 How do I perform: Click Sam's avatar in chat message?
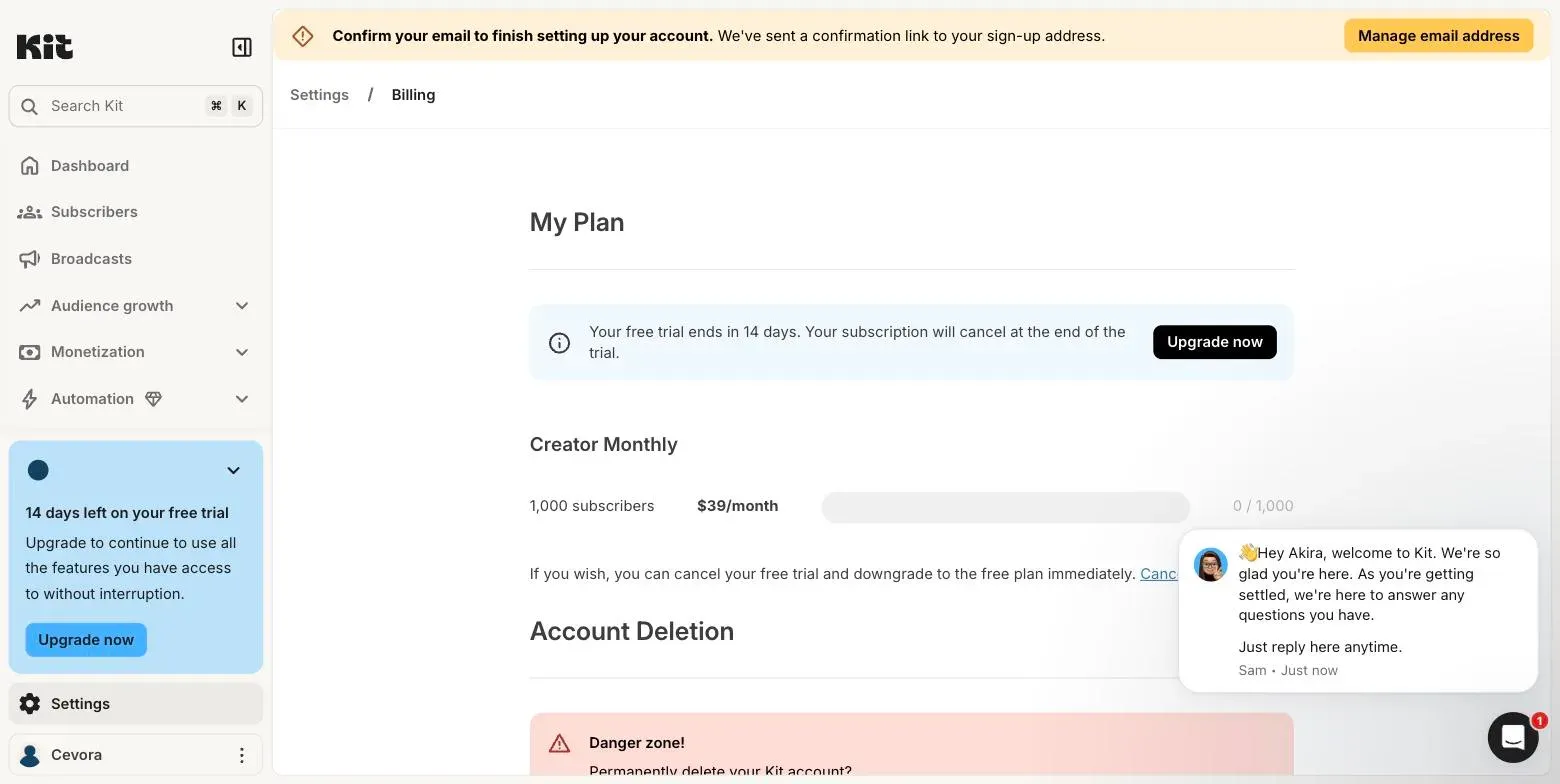point(1210,565)
